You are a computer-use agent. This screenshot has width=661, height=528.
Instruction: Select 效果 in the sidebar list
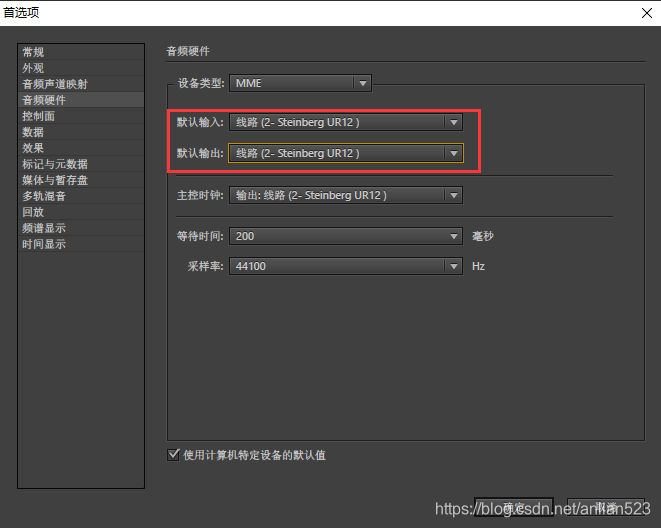(81, 148)
